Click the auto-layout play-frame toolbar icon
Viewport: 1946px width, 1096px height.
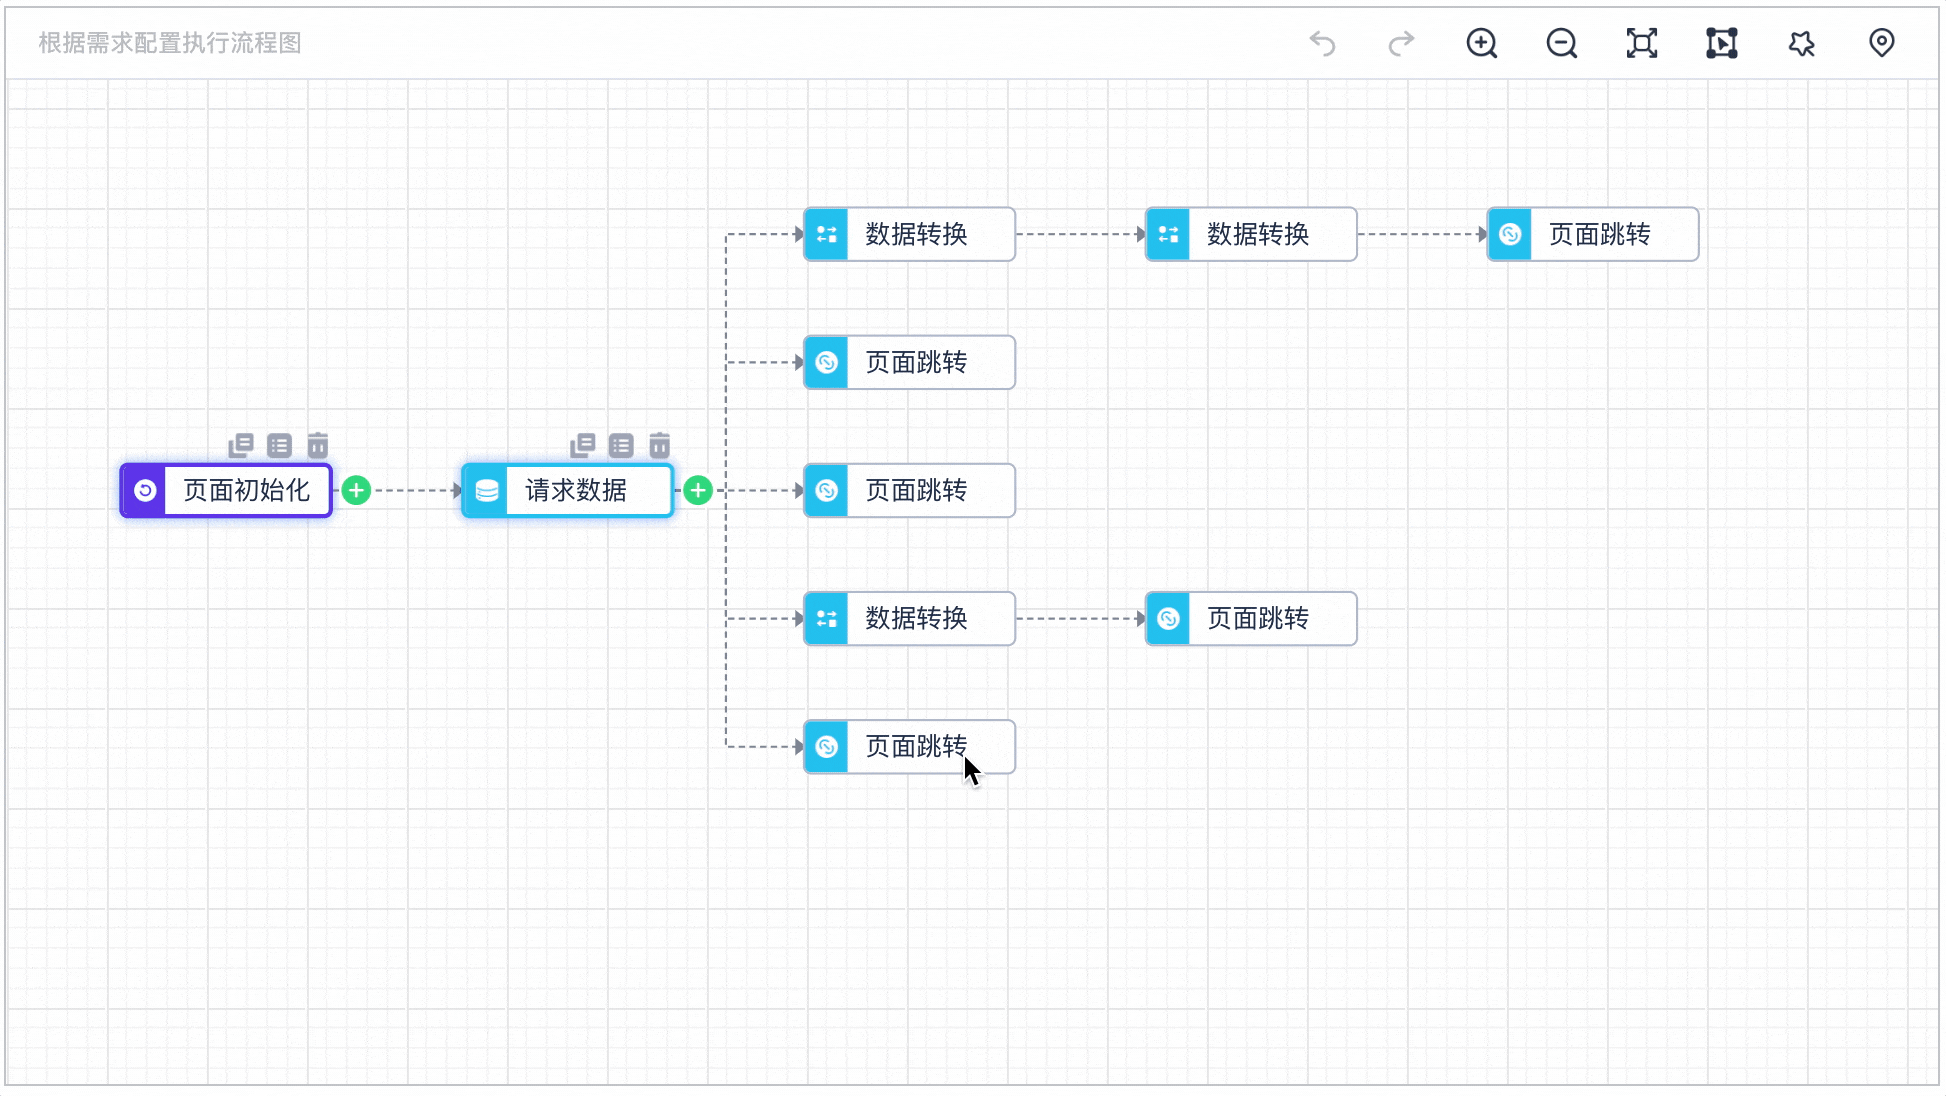click(1721, 43)
